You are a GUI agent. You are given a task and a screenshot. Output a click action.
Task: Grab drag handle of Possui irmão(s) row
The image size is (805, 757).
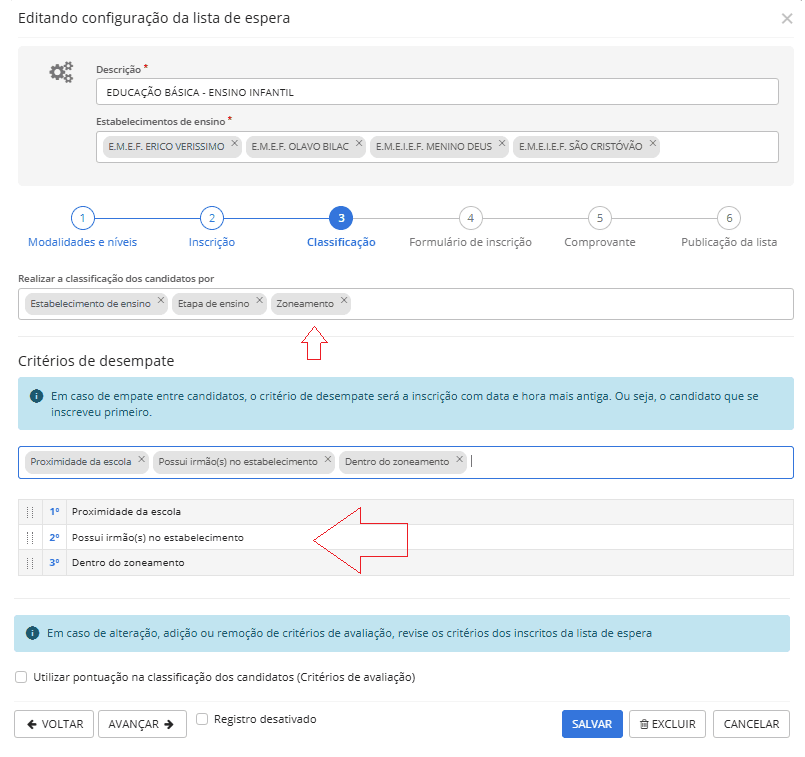click(30, 537)
